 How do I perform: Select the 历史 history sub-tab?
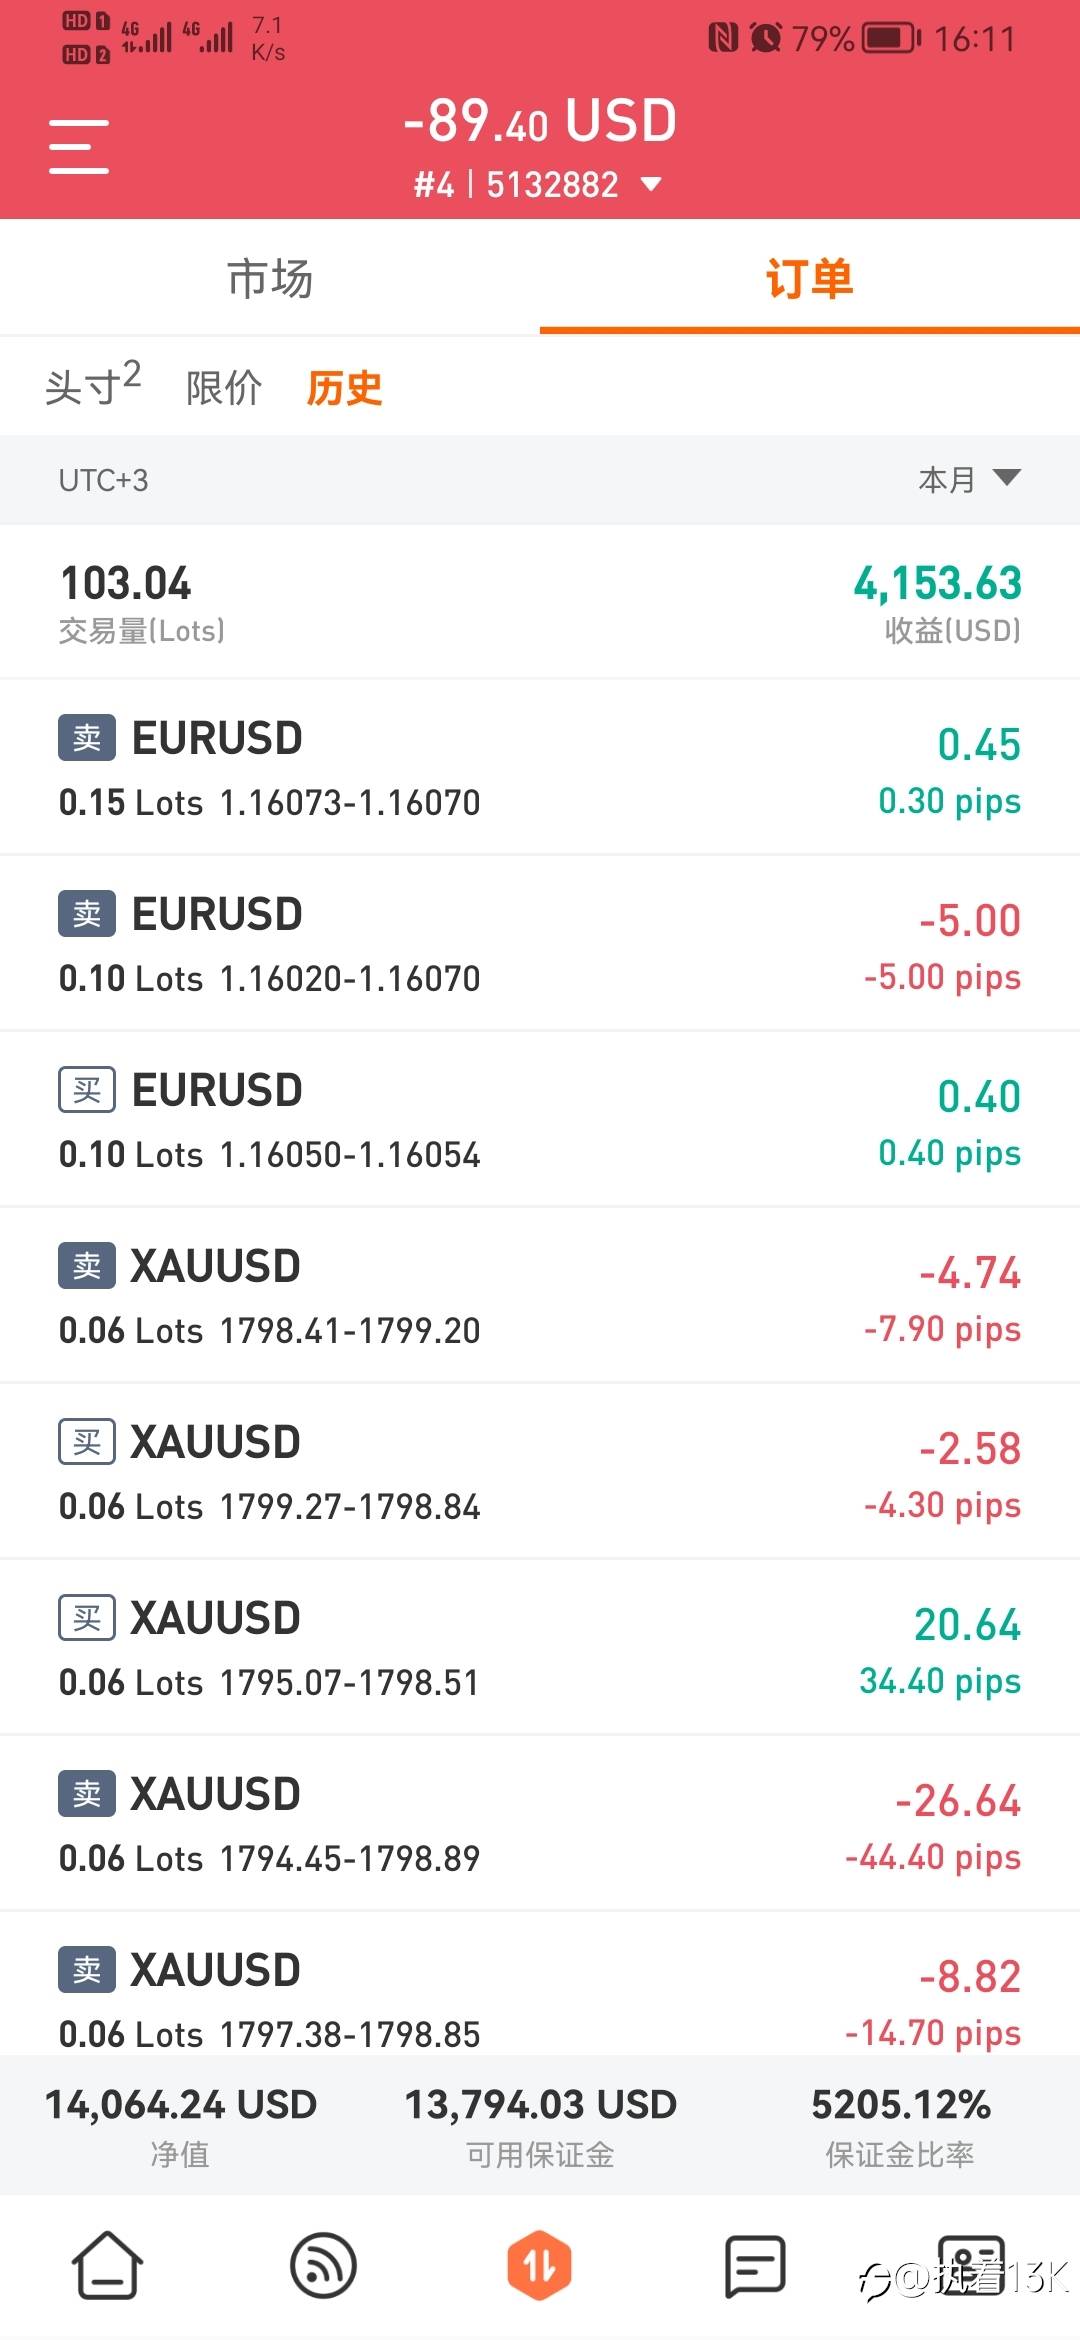click(344, 388)
